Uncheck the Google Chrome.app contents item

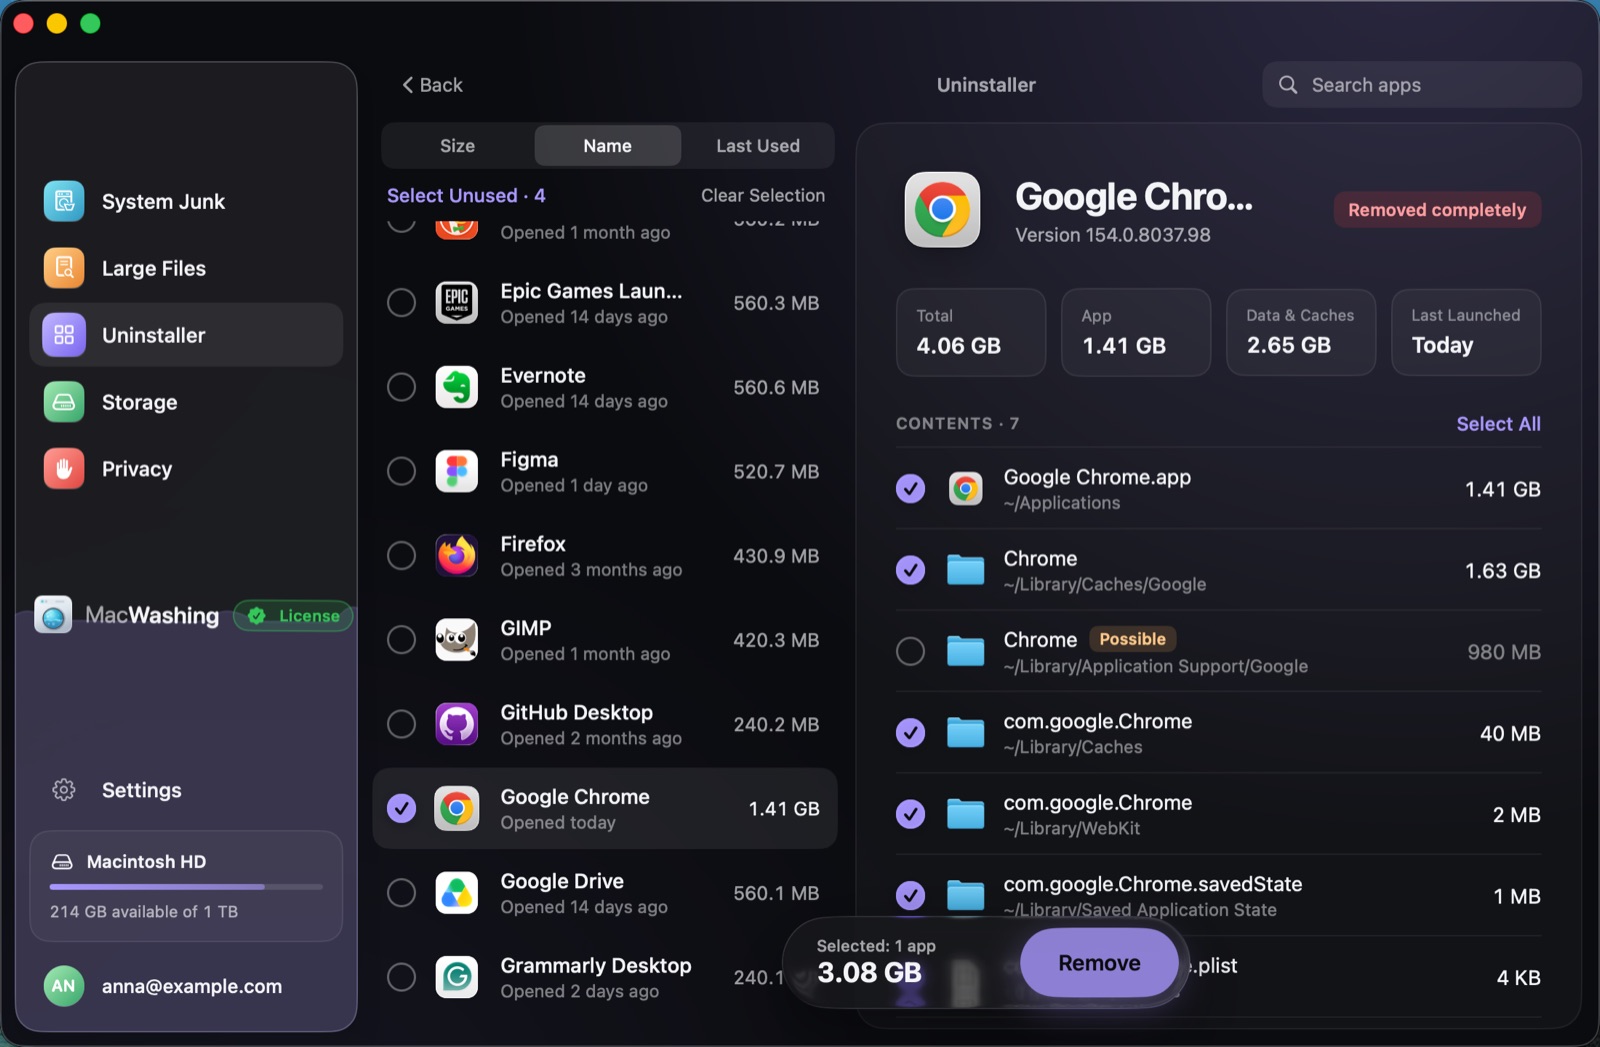click(x=910, y=489)
